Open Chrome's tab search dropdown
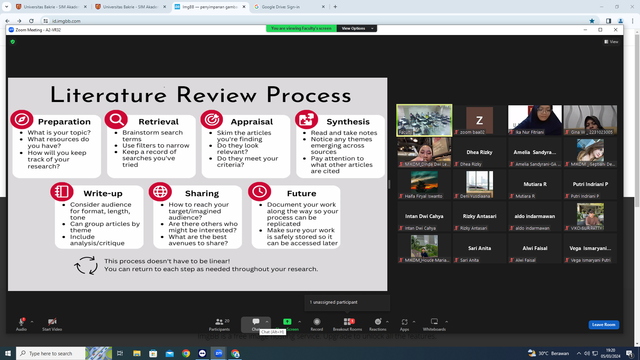Screen dimensions: 640x360 [x=7, y=7]
